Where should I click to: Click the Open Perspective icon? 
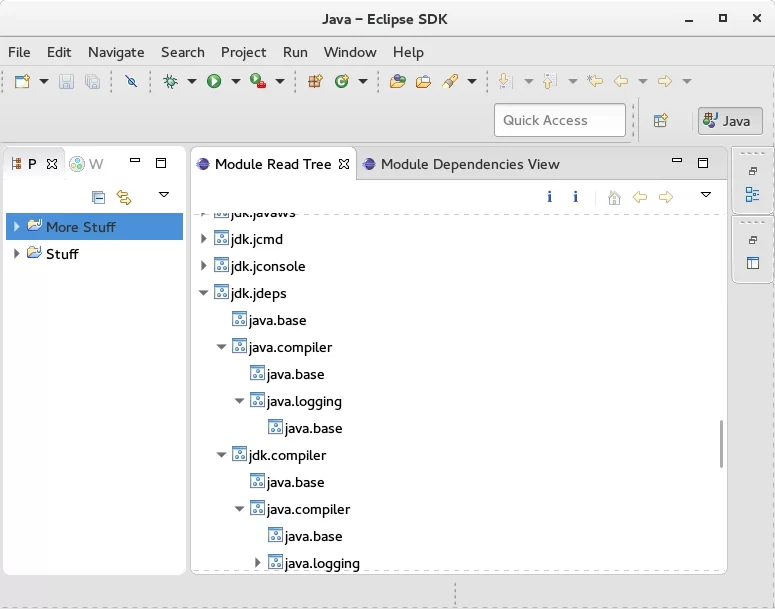coord(661,121)
